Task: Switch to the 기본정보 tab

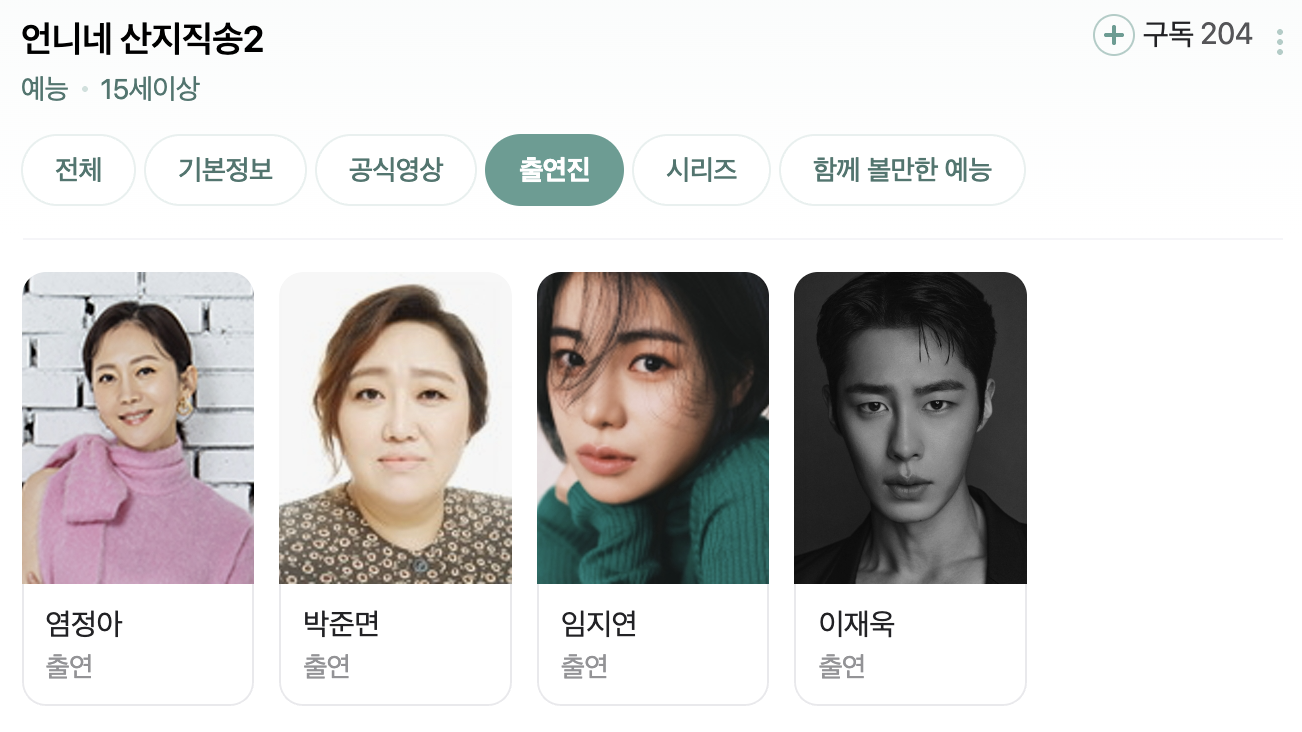Action: point(225,170)
